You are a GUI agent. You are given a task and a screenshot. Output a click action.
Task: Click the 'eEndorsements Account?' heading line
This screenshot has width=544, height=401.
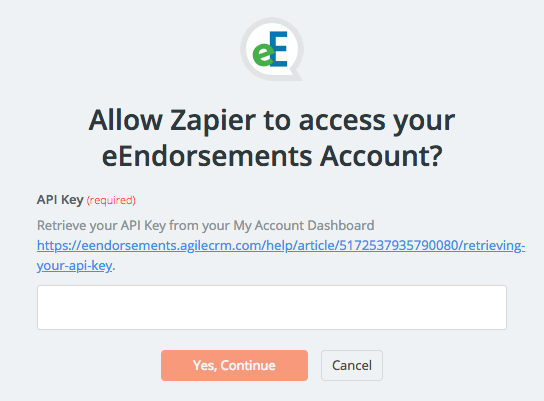pyautogui.click(x=272, y=156)
